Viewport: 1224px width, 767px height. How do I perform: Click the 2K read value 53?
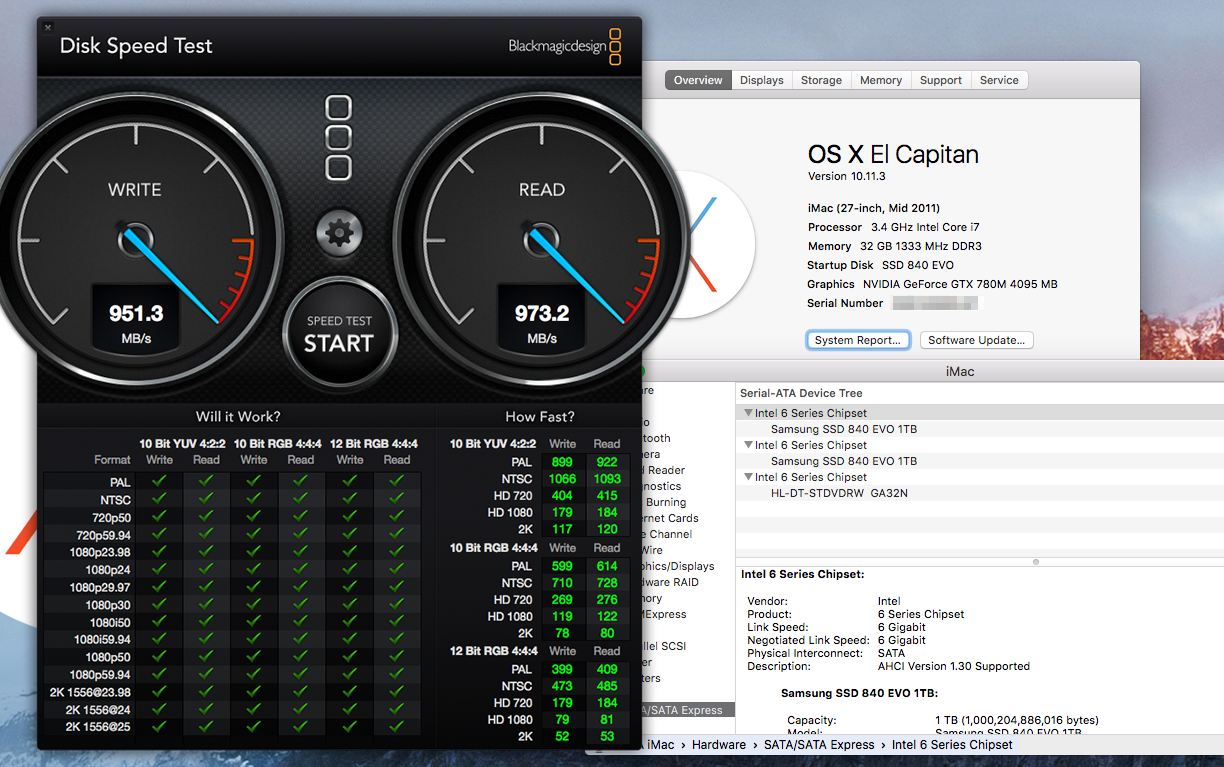point(607,737)
